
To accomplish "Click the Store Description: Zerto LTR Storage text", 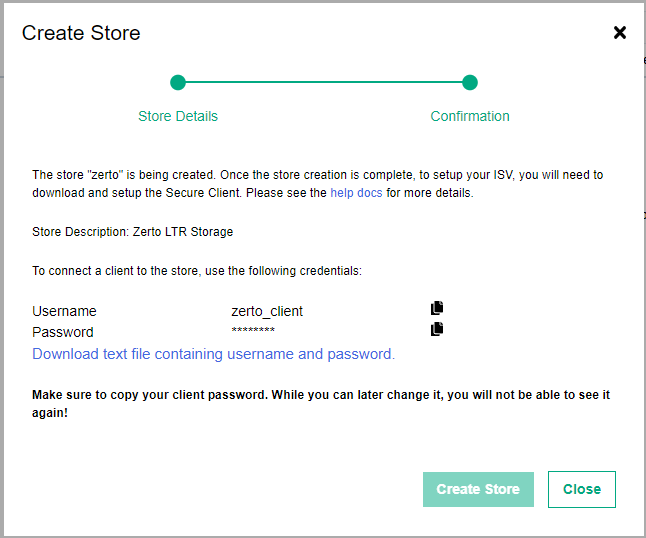I will [133, 232].
